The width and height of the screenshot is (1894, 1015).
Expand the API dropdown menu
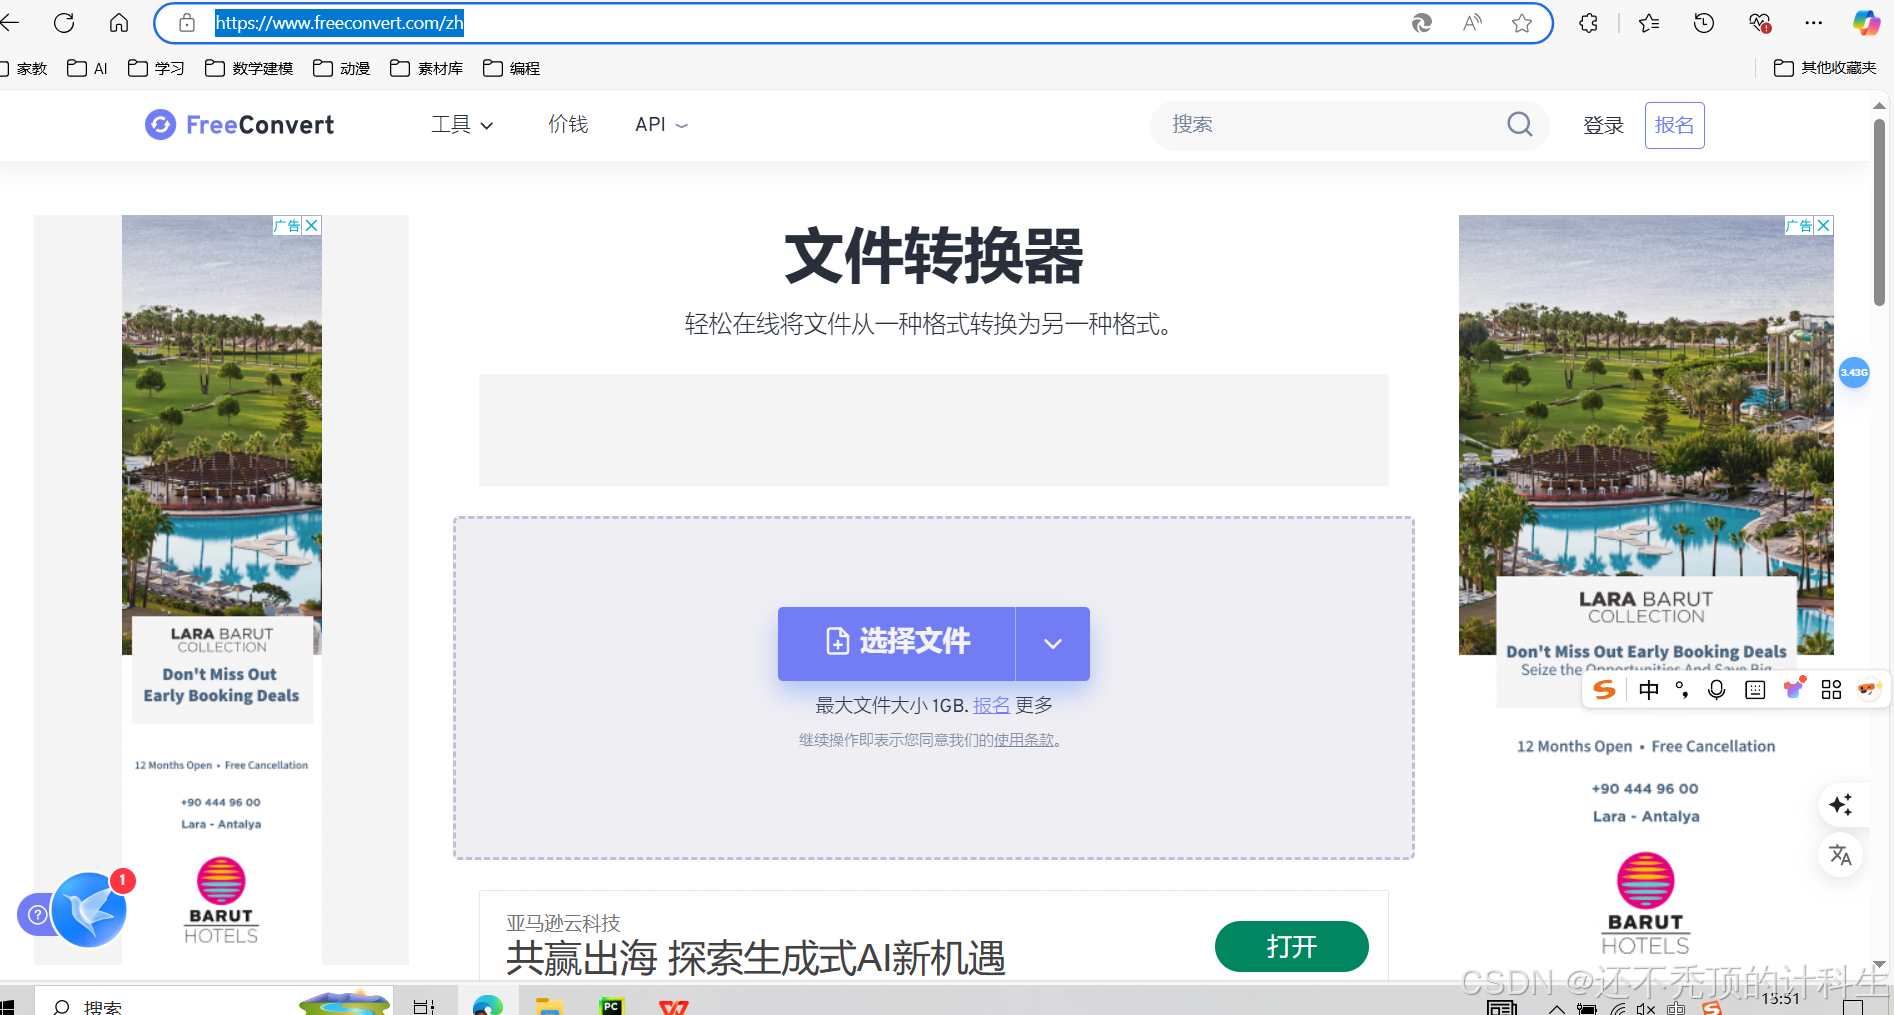tap(661, 124)
